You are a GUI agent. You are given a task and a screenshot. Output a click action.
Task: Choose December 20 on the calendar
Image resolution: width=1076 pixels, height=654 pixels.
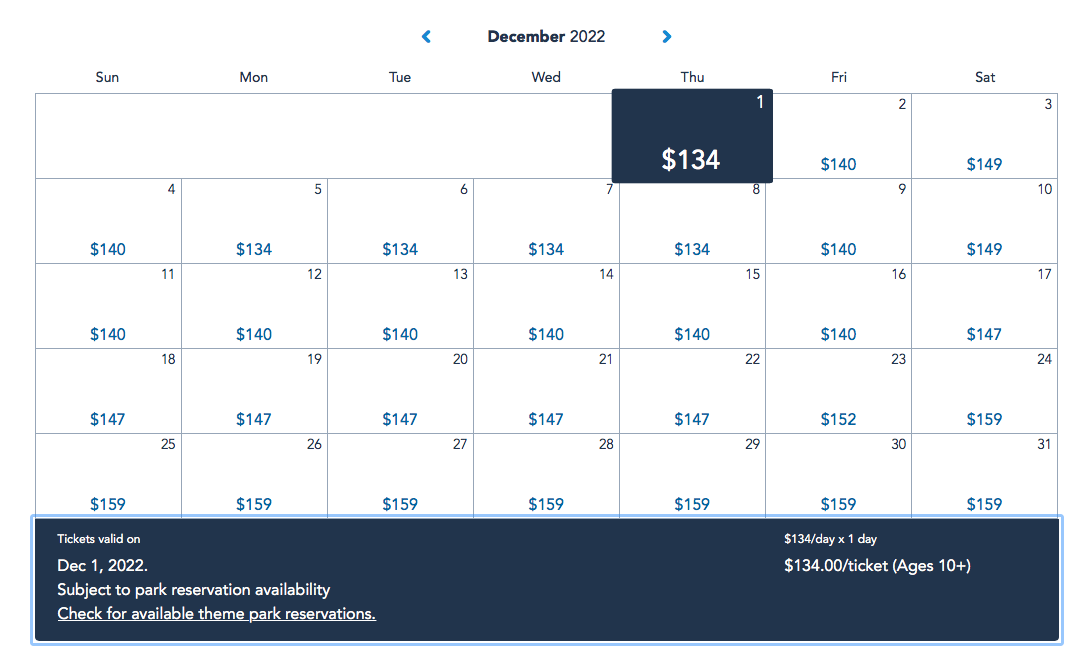400,391
